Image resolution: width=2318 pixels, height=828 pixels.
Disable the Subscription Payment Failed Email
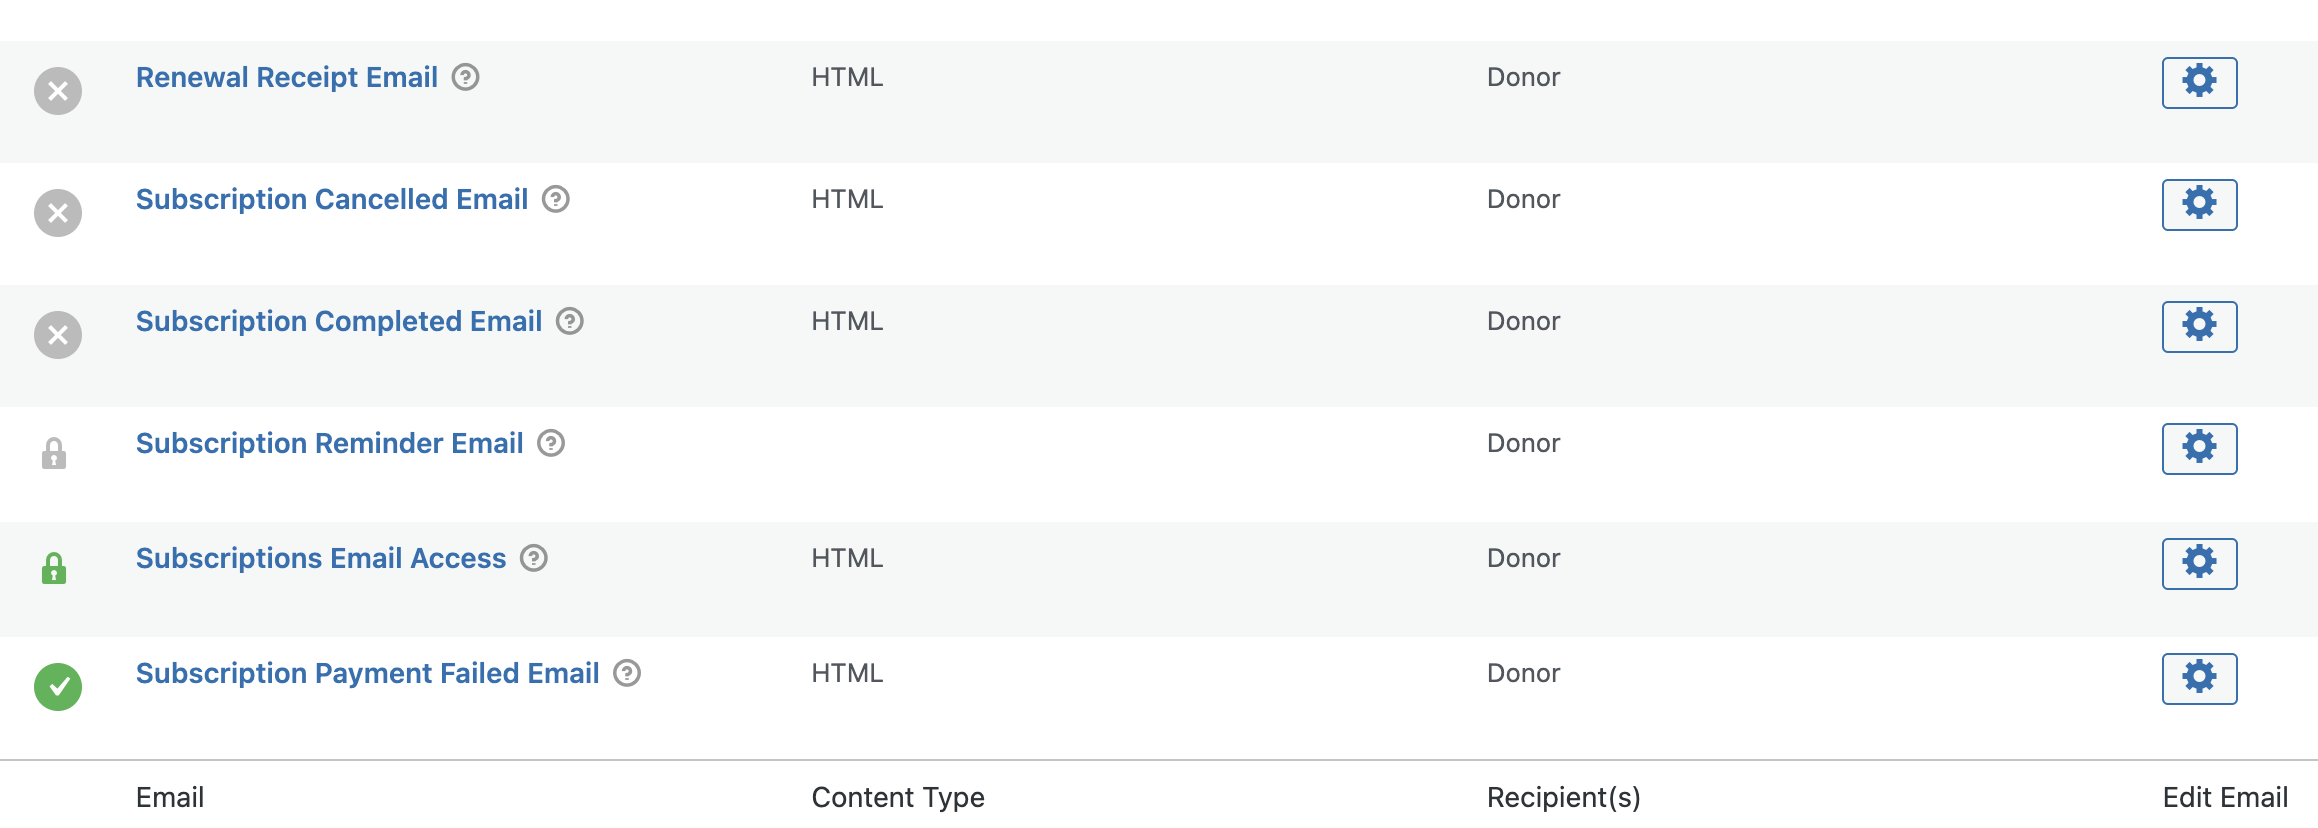pyautogui.click(x=58, y=687)
